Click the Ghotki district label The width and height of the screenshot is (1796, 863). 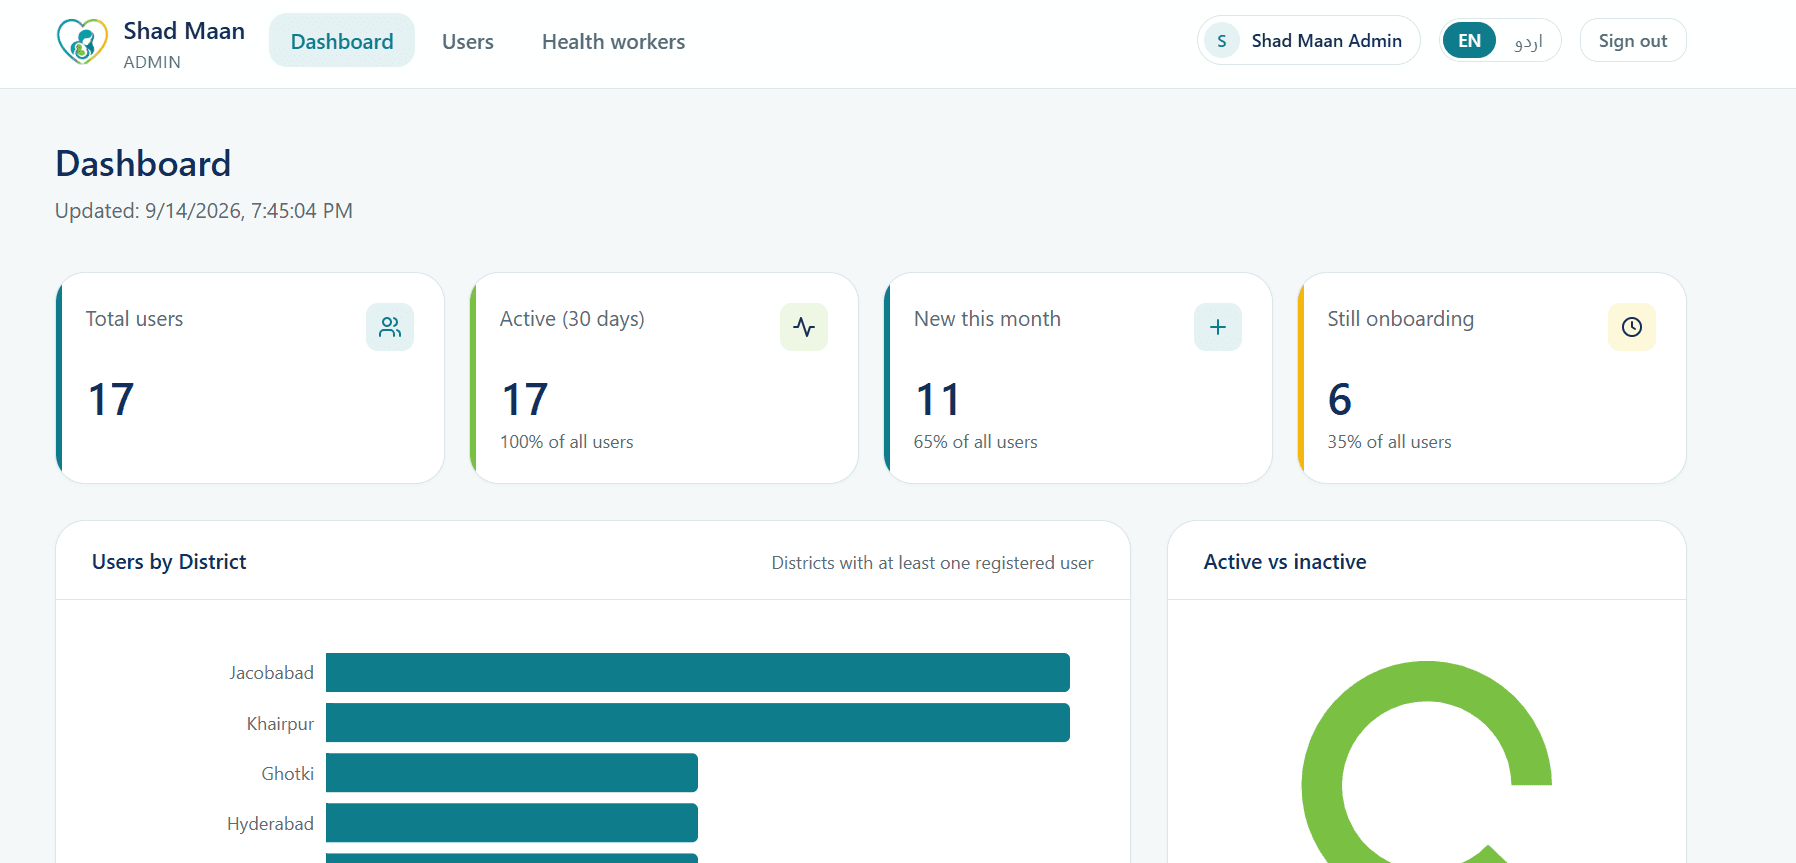coord(288,774)
